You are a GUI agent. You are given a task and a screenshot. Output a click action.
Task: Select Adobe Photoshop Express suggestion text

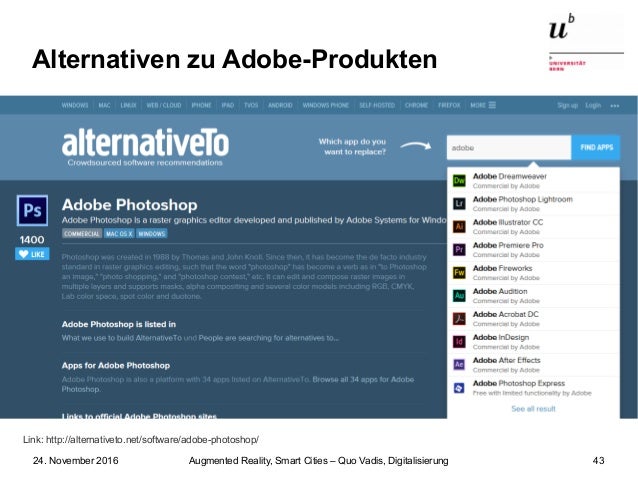coord(519,383)
